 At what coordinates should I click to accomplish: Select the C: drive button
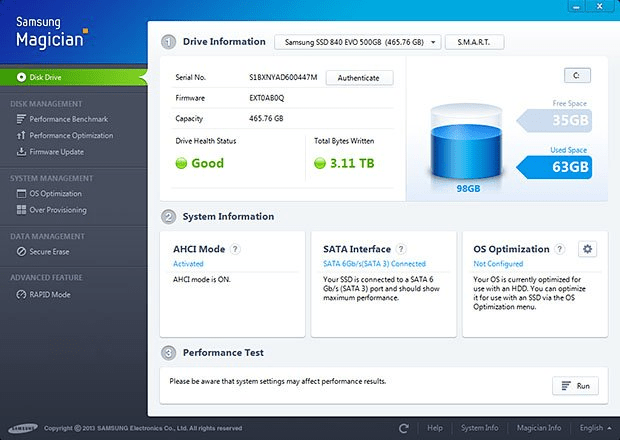coord(577,76)
